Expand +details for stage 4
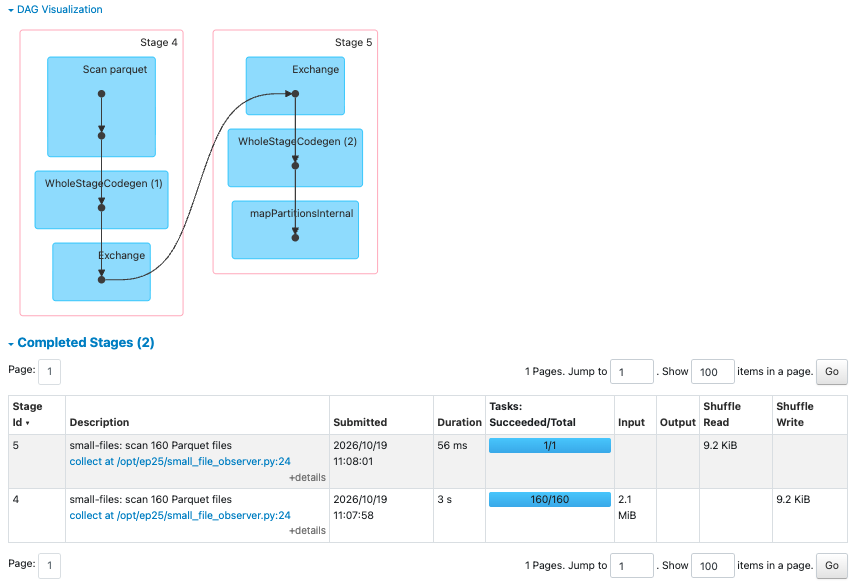 point(307,531)
